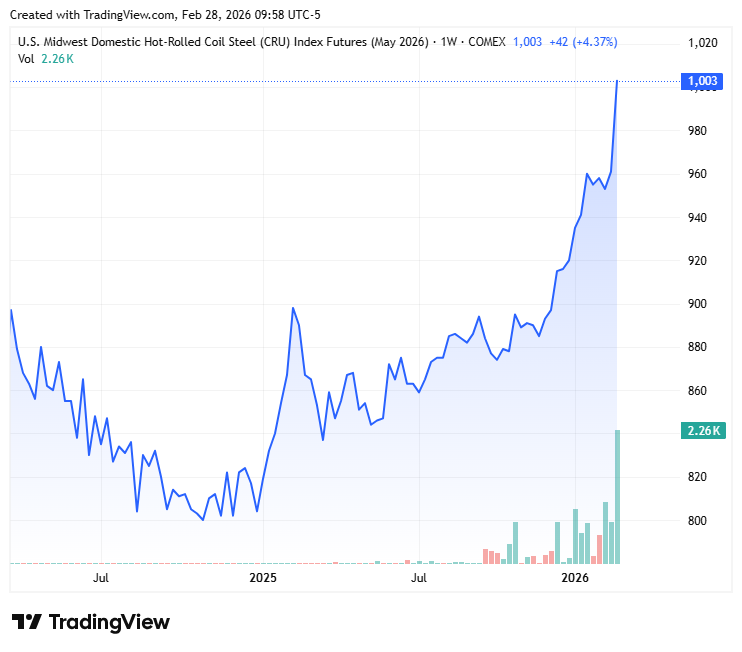This screenshot has height=652, width=742.
Task: Click the 960 price axis label
Action: (697, 174)
